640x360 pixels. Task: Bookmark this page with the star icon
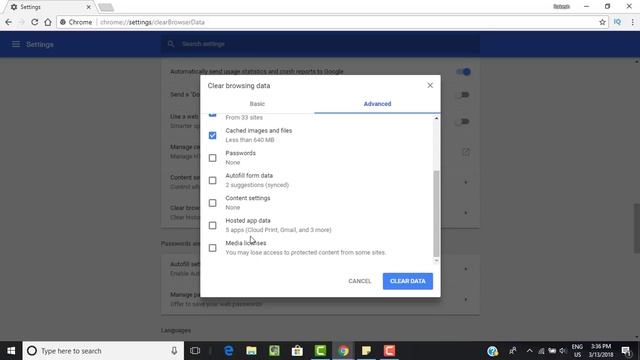[x=602, y=22]
